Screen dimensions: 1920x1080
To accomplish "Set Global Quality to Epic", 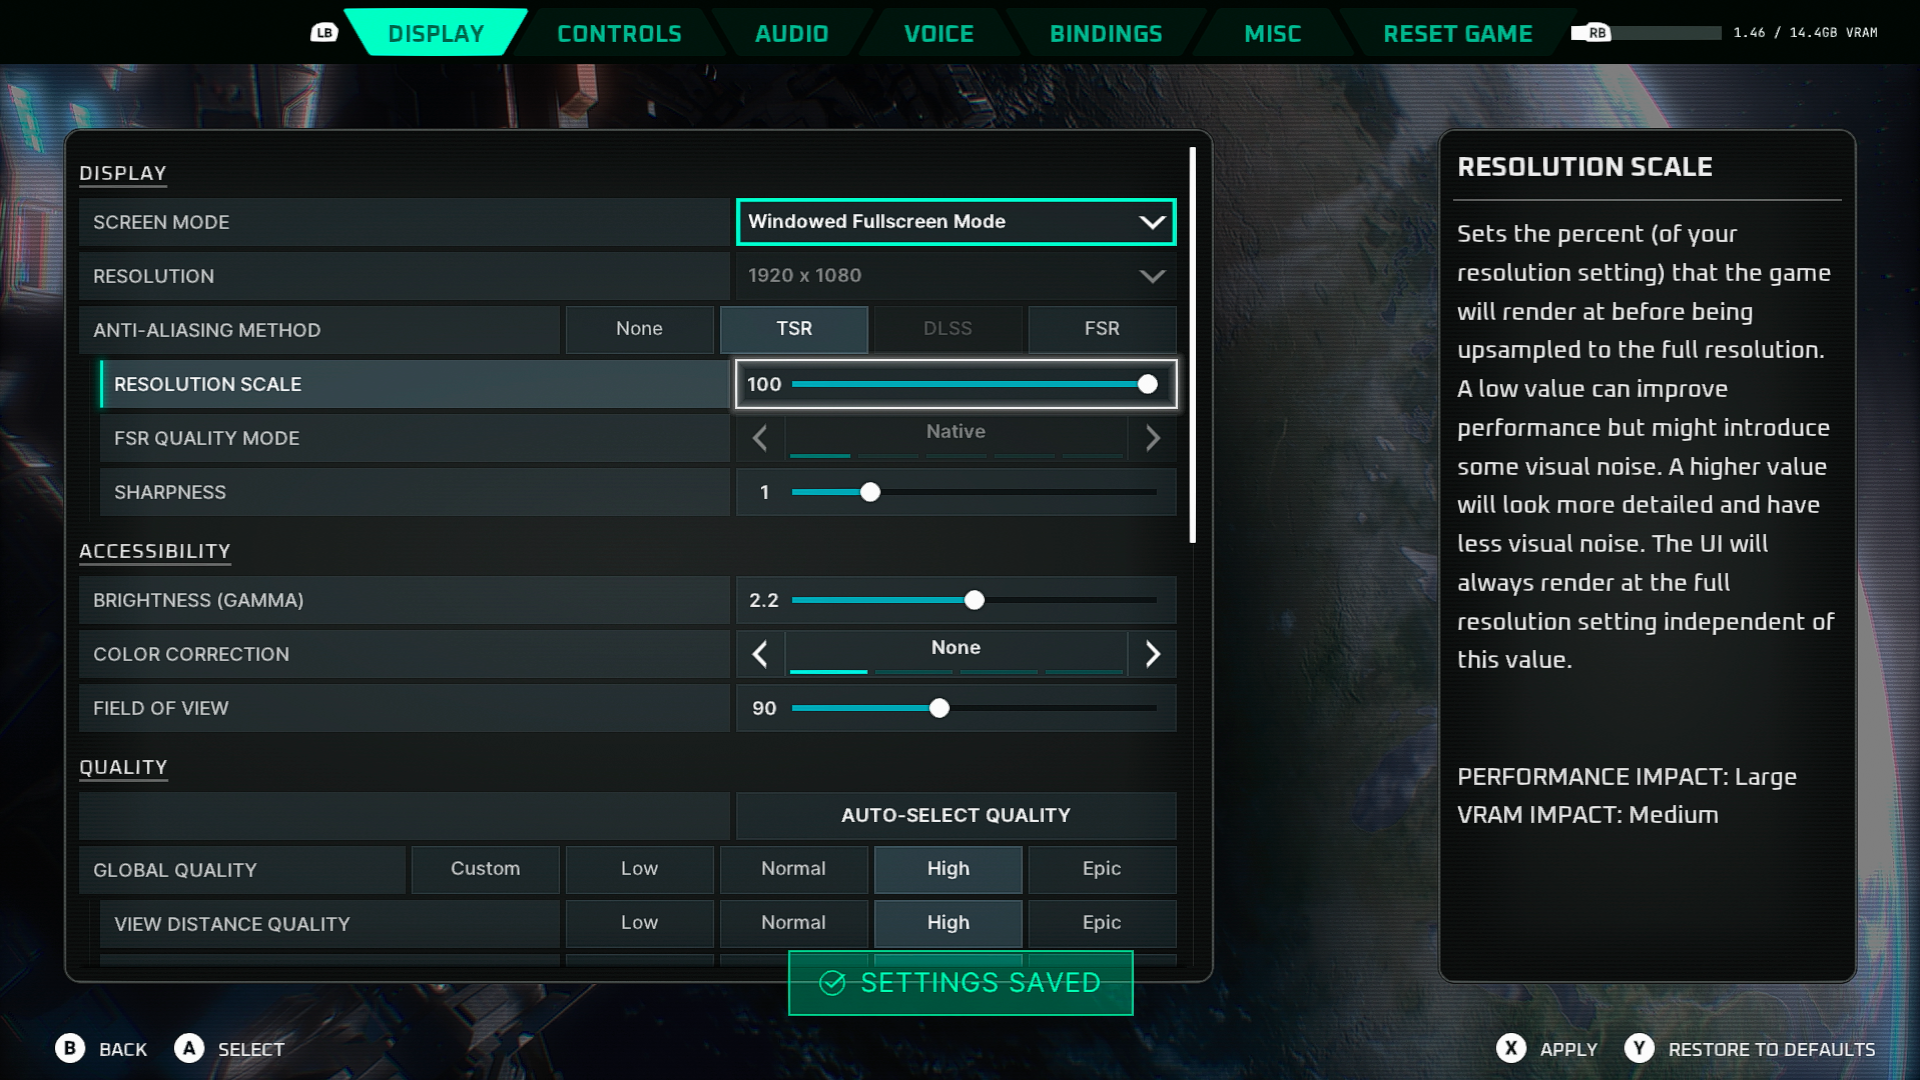I will [1101, 869].
